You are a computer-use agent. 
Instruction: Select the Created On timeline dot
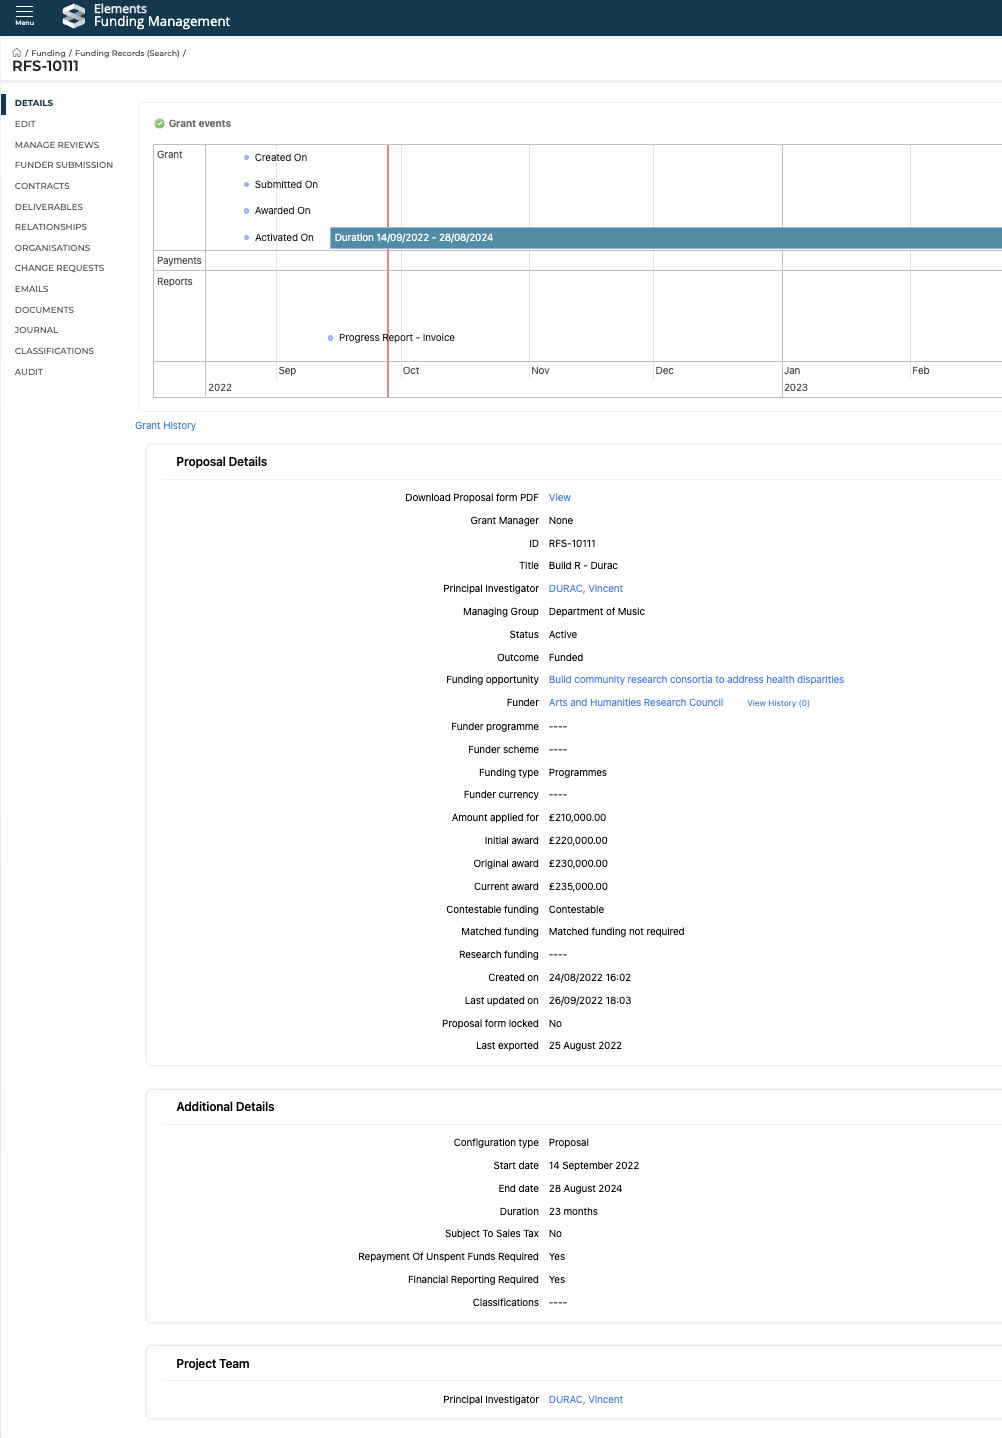coord(247,158)
